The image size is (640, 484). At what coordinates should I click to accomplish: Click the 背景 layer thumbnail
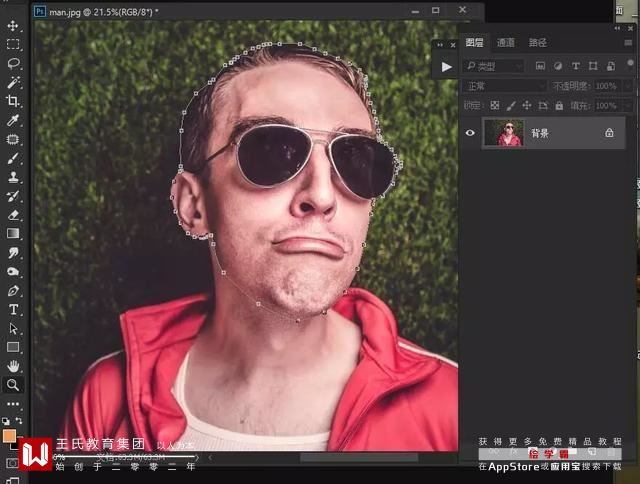(504, 133)
